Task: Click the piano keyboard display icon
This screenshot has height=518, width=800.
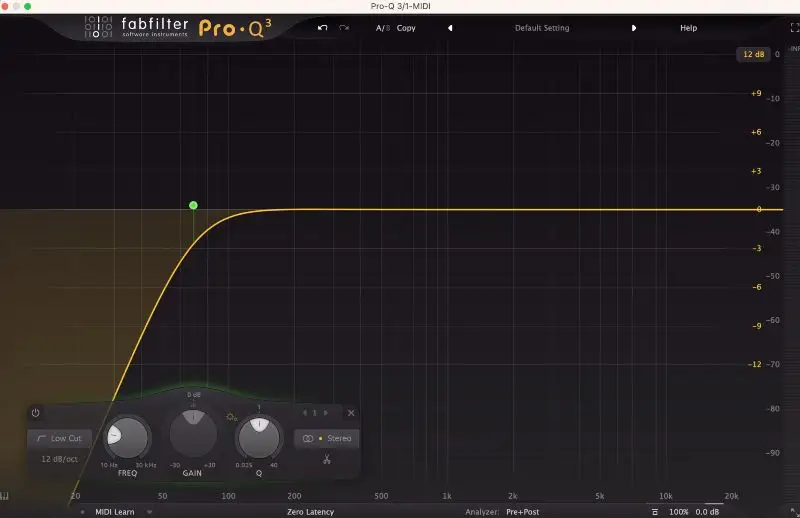Action: (6, 495)
